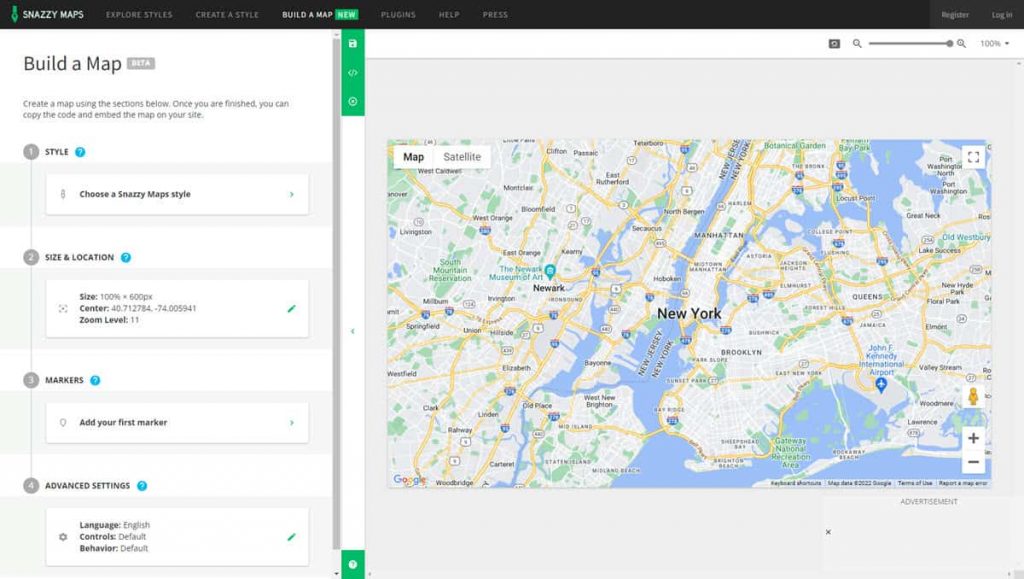Click the Style help question icon
The width and height of the screenshot is (1024, 579).
(80, 152)
